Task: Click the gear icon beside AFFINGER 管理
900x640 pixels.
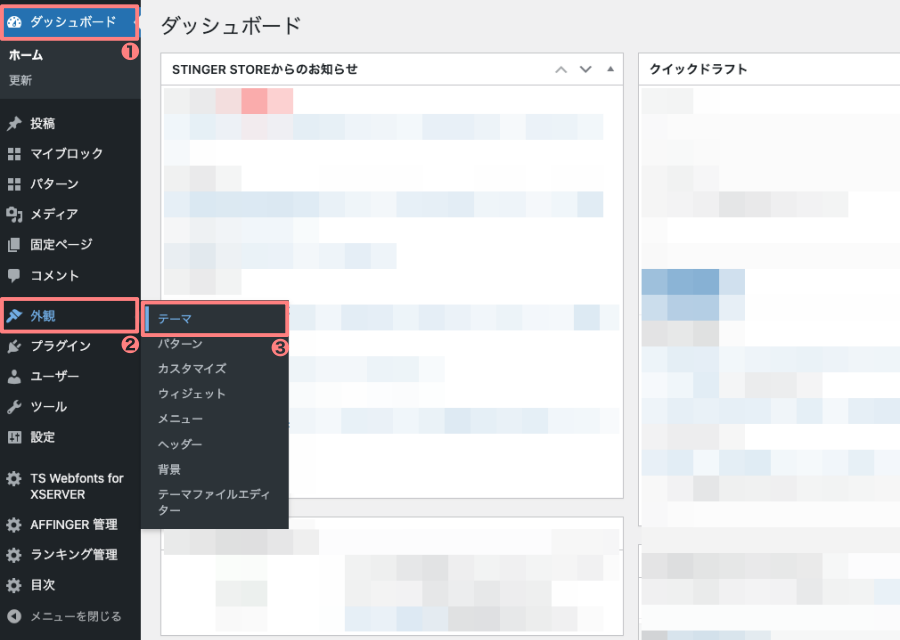Action: (14, 525)
